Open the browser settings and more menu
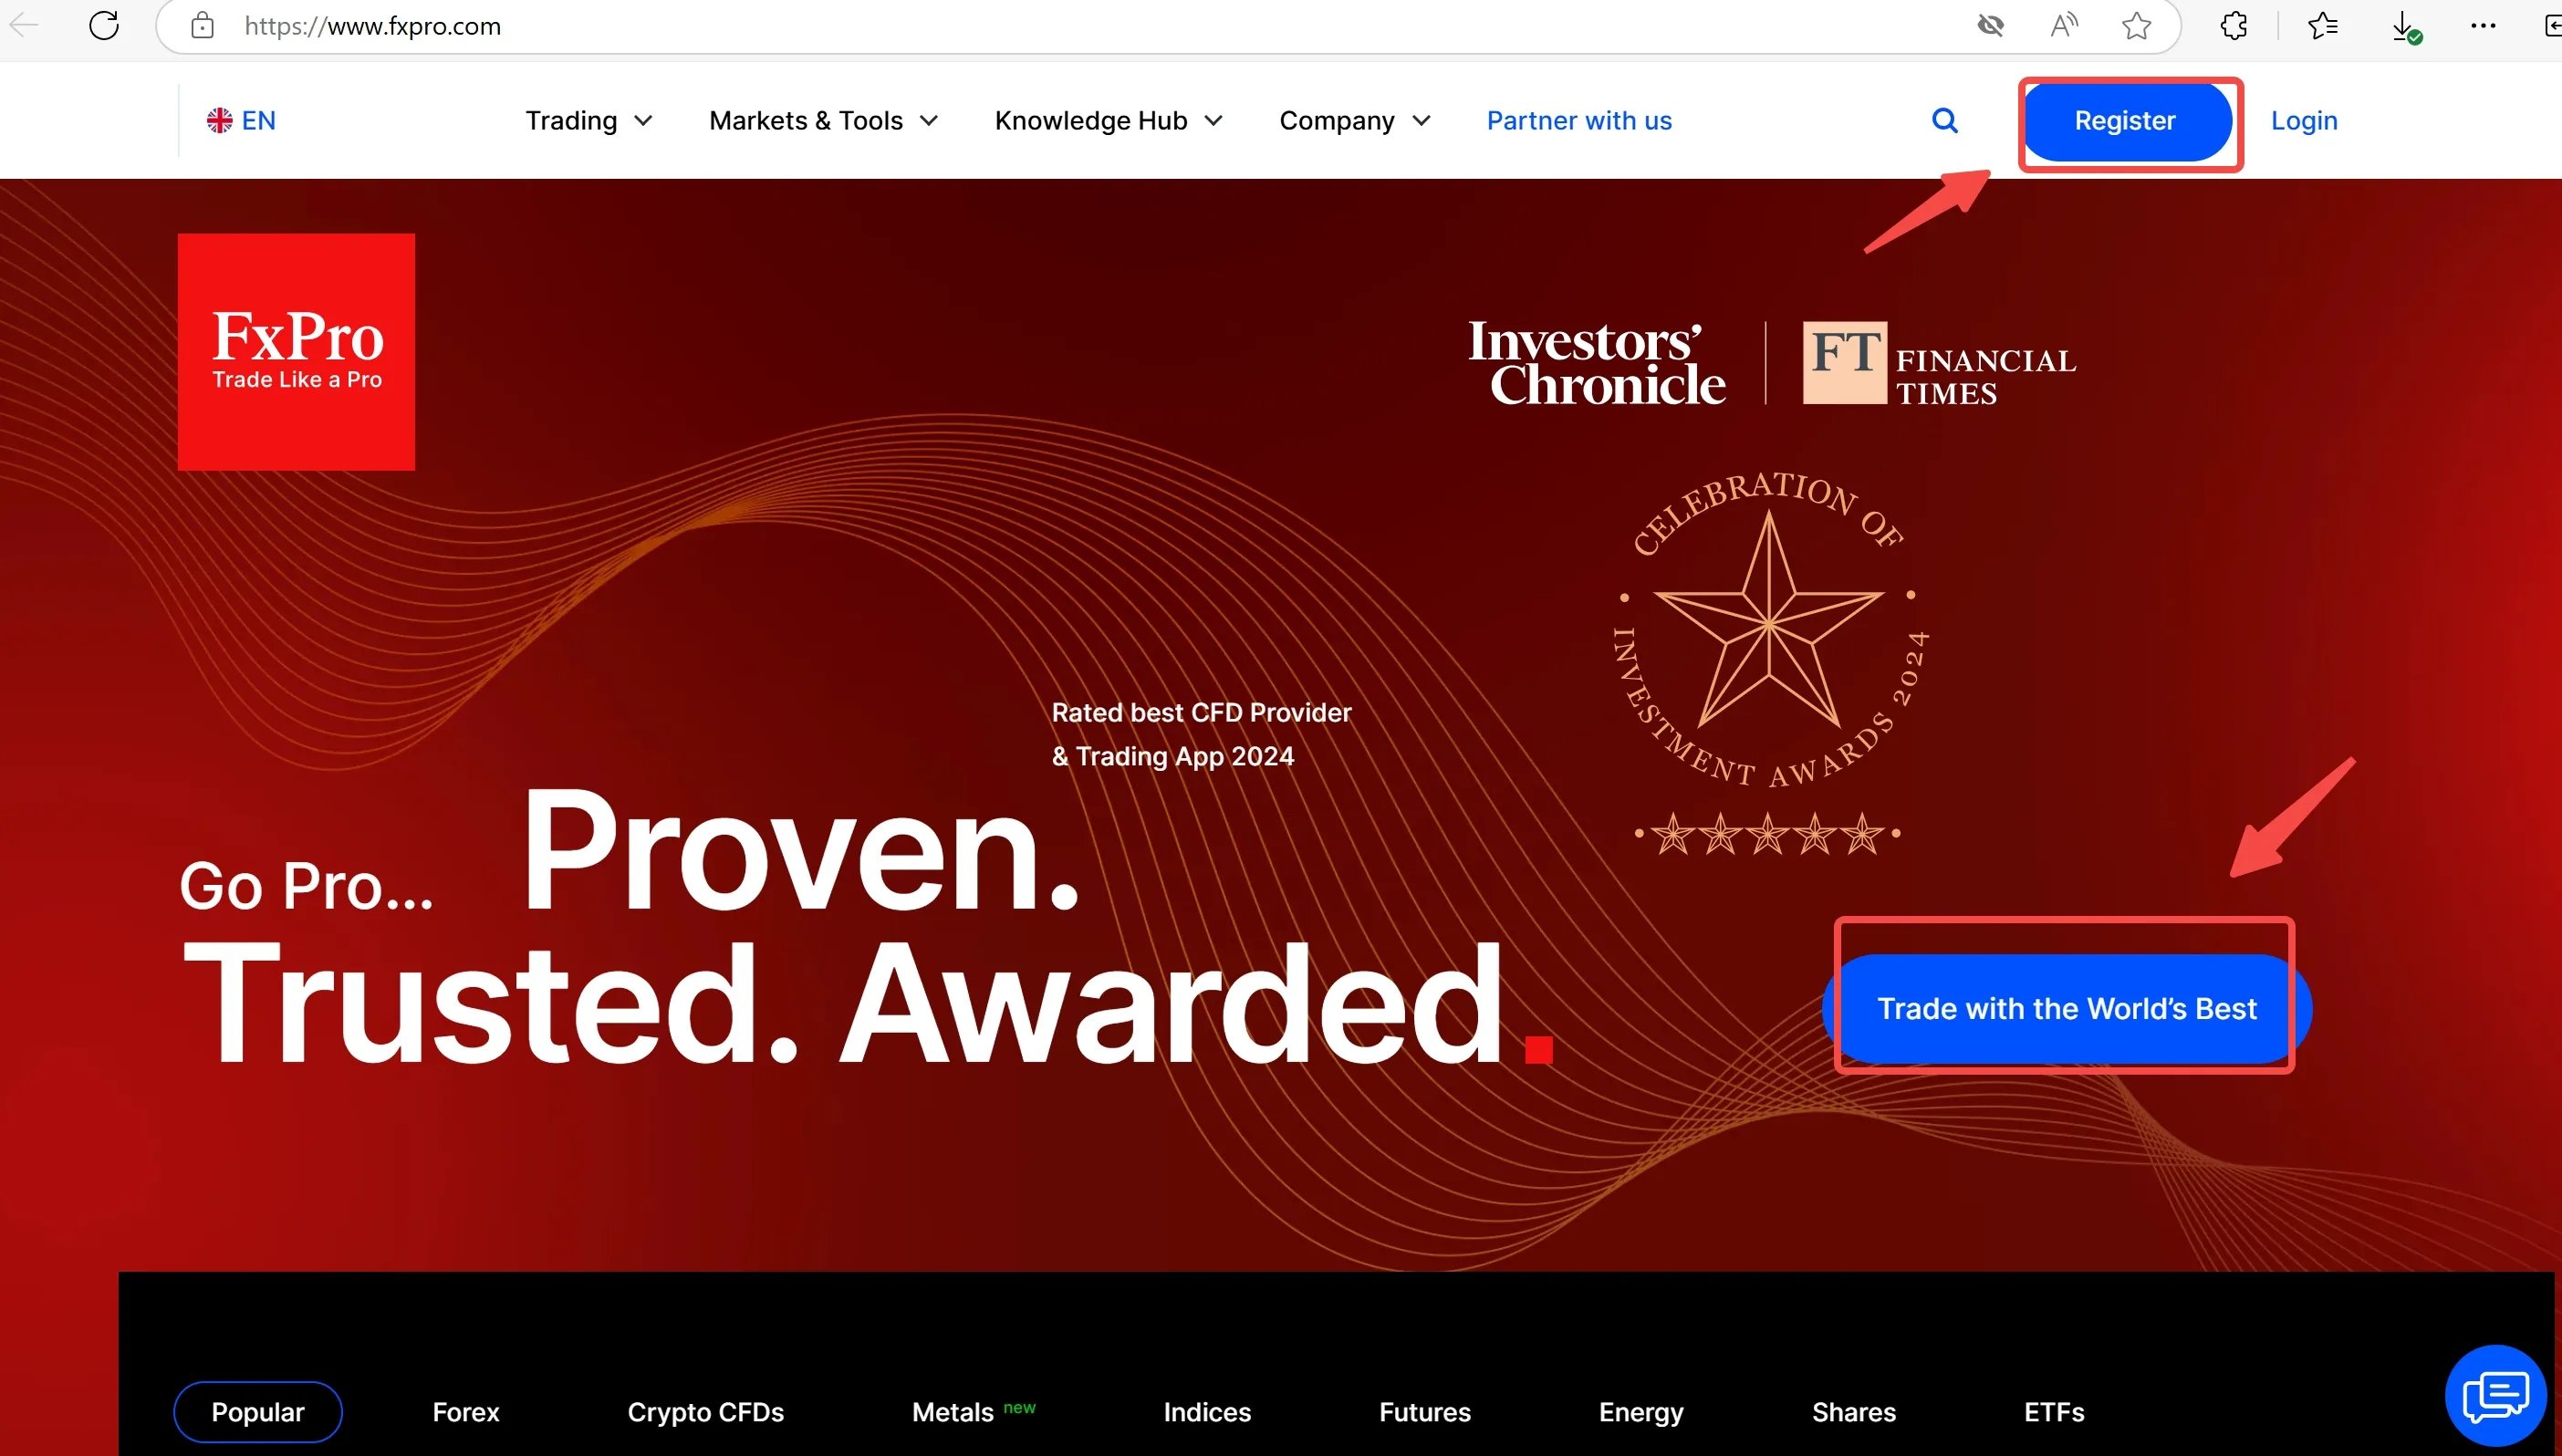 point(2483,26)
